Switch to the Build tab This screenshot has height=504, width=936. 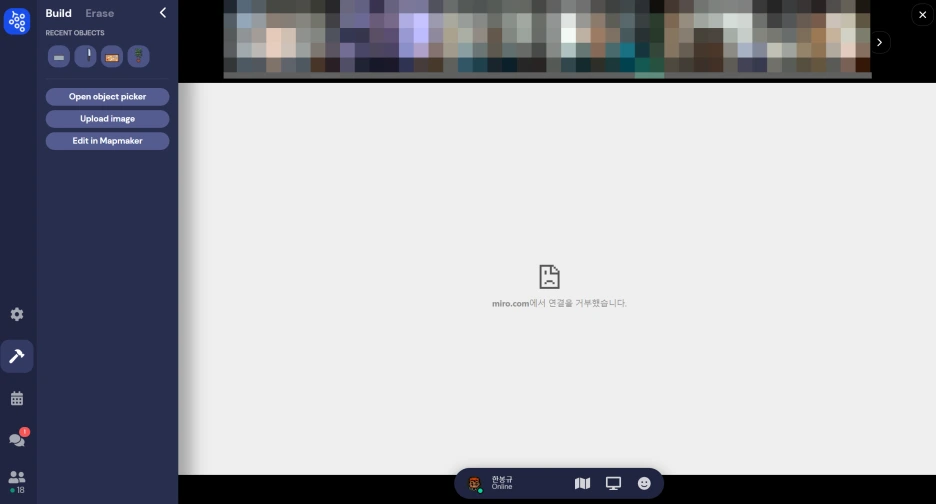point(58,13)
